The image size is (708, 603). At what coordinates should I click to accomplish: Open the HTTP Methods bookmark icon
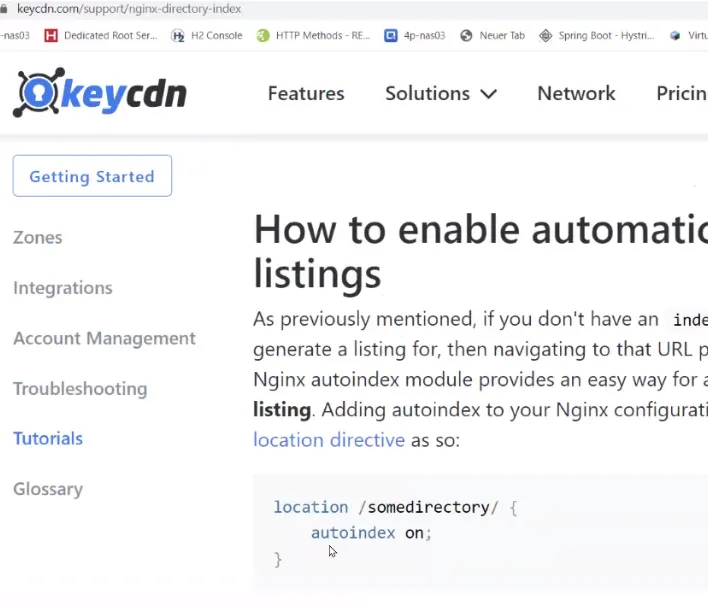[263, 36]
